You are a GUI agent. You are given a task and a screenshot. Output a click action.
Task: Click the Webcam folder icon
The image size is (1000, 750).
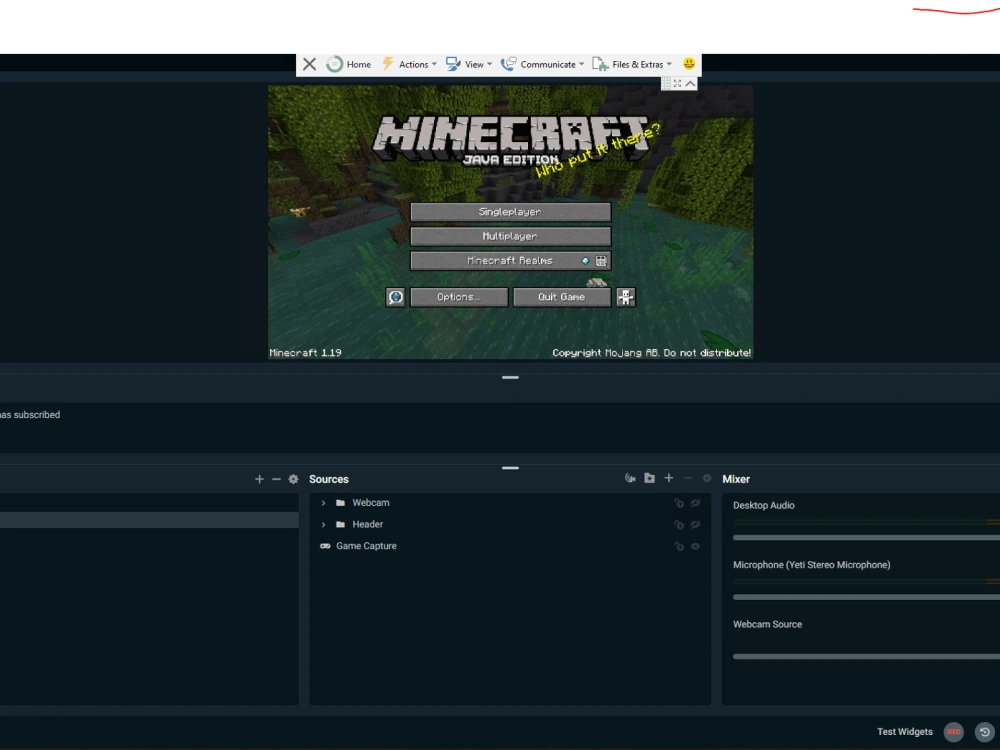point(341,503)
